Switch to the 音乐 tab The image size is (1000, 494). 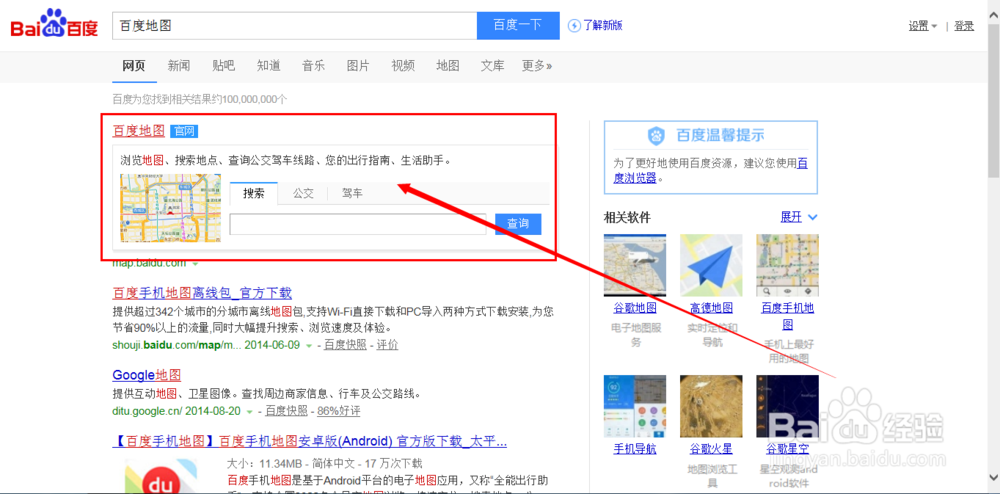[x=313, y=65]
